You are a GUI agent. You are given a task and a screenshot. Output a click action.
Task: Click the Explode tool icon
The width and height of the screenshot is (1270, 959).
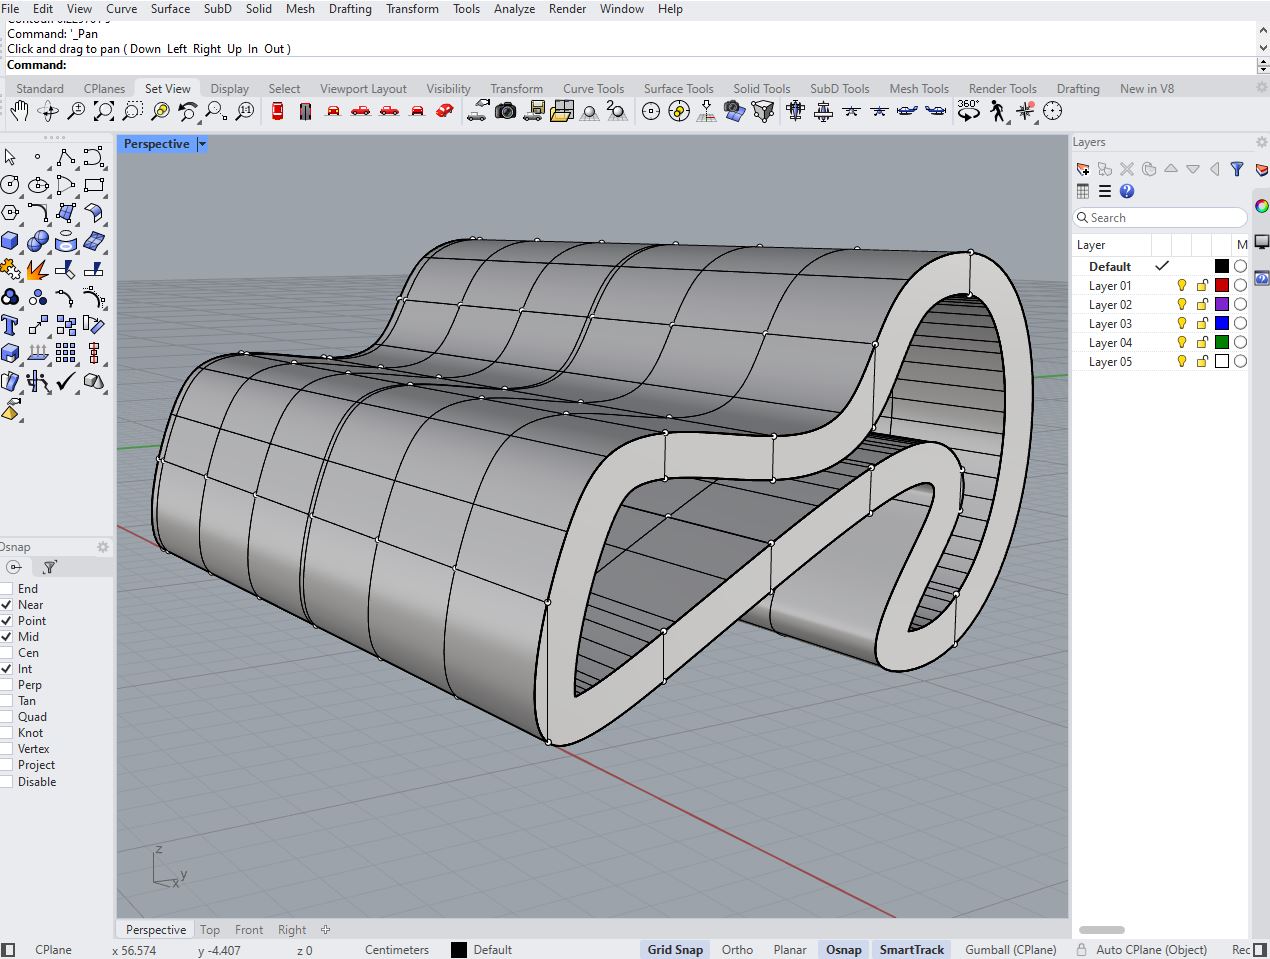pyautogui.click(x=37, y=270)
